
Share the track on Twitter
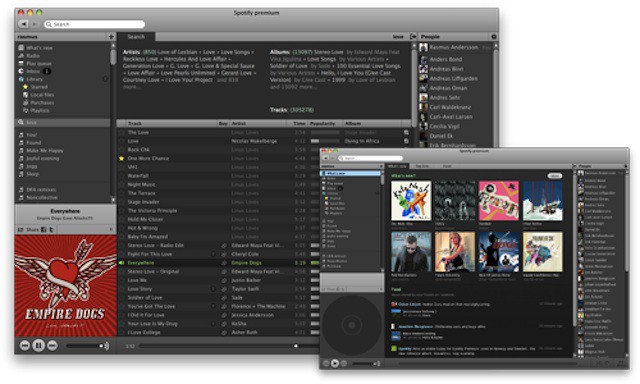(x=51, y=230)
